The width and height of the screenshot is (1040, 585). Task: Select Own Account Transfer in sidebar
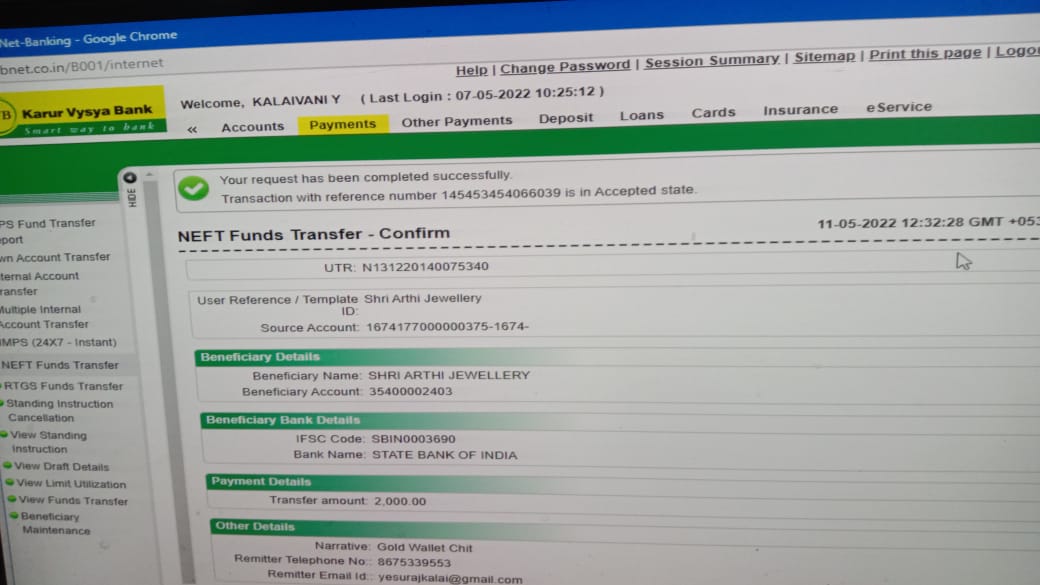pyautogui.click(x=55, y=257)
